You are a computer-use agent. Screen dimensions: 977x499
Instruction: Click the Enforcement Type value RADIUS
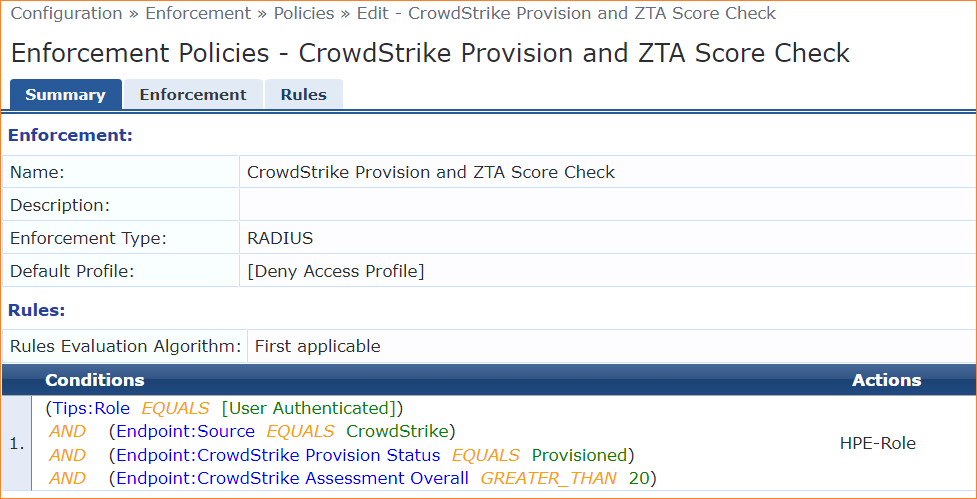click(x=280, y=238)
